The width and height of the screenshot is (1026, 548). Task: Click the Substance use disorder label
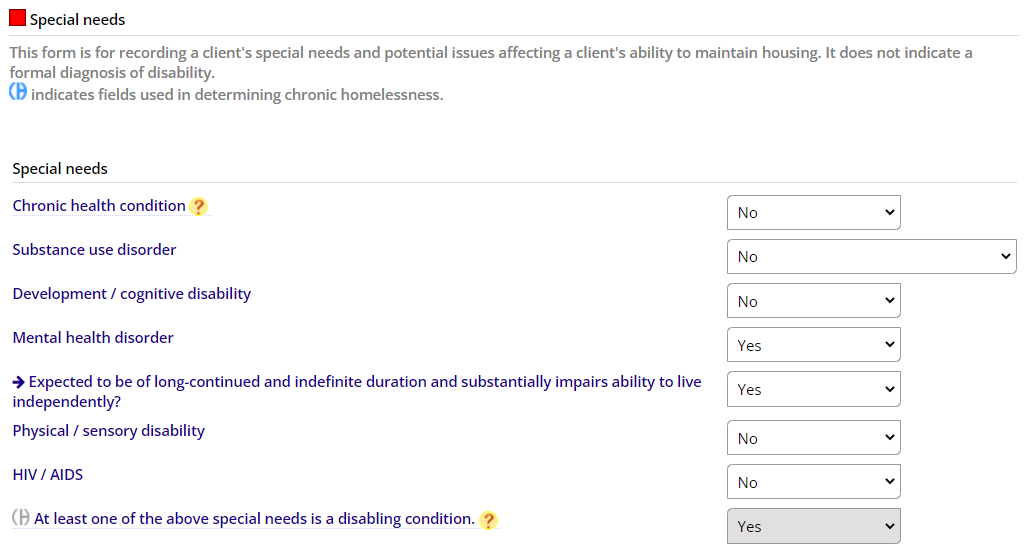pos(94,249)
